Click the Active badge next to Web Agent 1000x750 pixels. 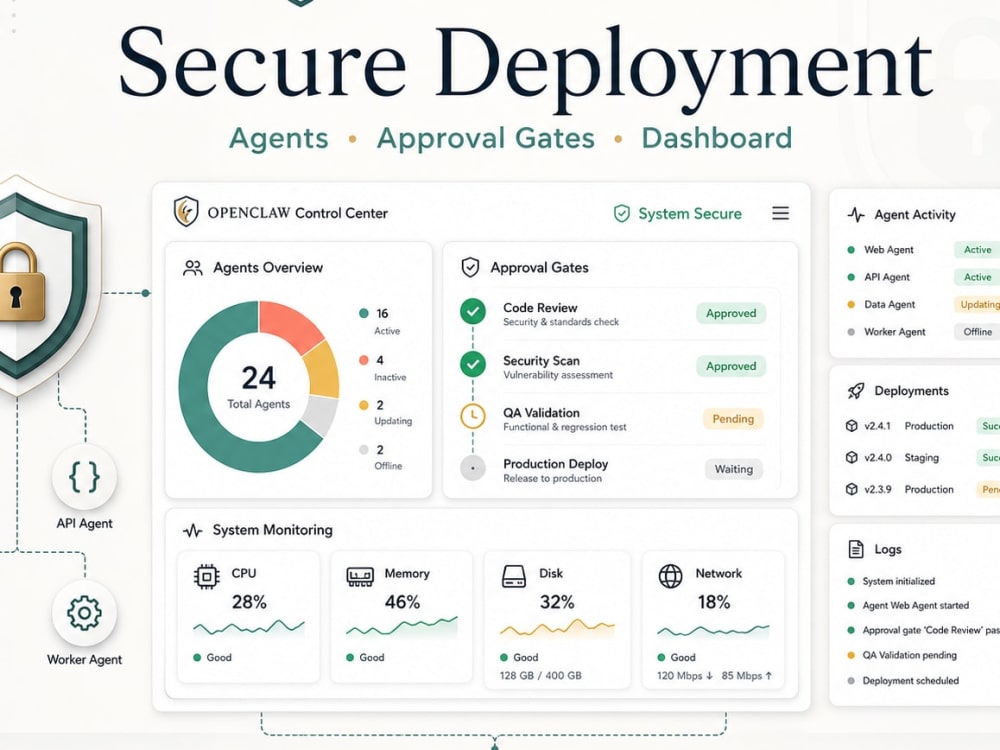(x=977, y=250)
